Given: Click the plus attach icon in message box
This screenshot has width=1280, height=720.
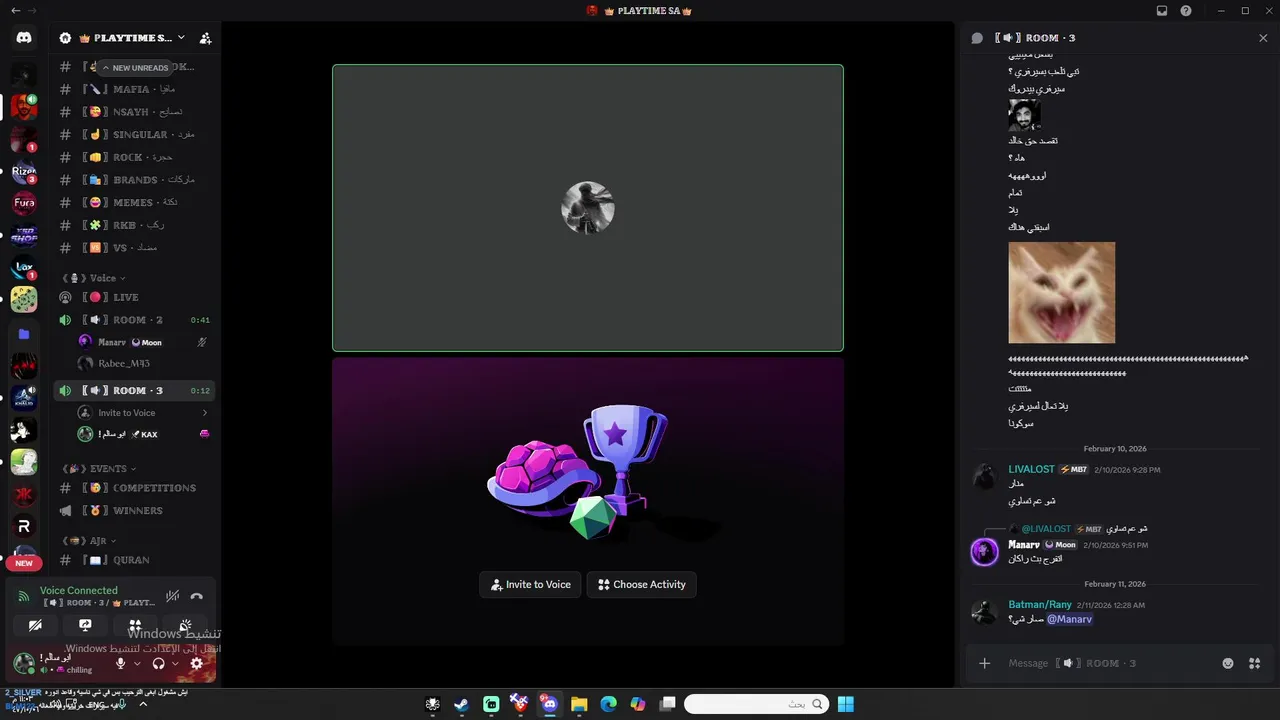Looking at the screenshot, I should click(x=984, y=663).
